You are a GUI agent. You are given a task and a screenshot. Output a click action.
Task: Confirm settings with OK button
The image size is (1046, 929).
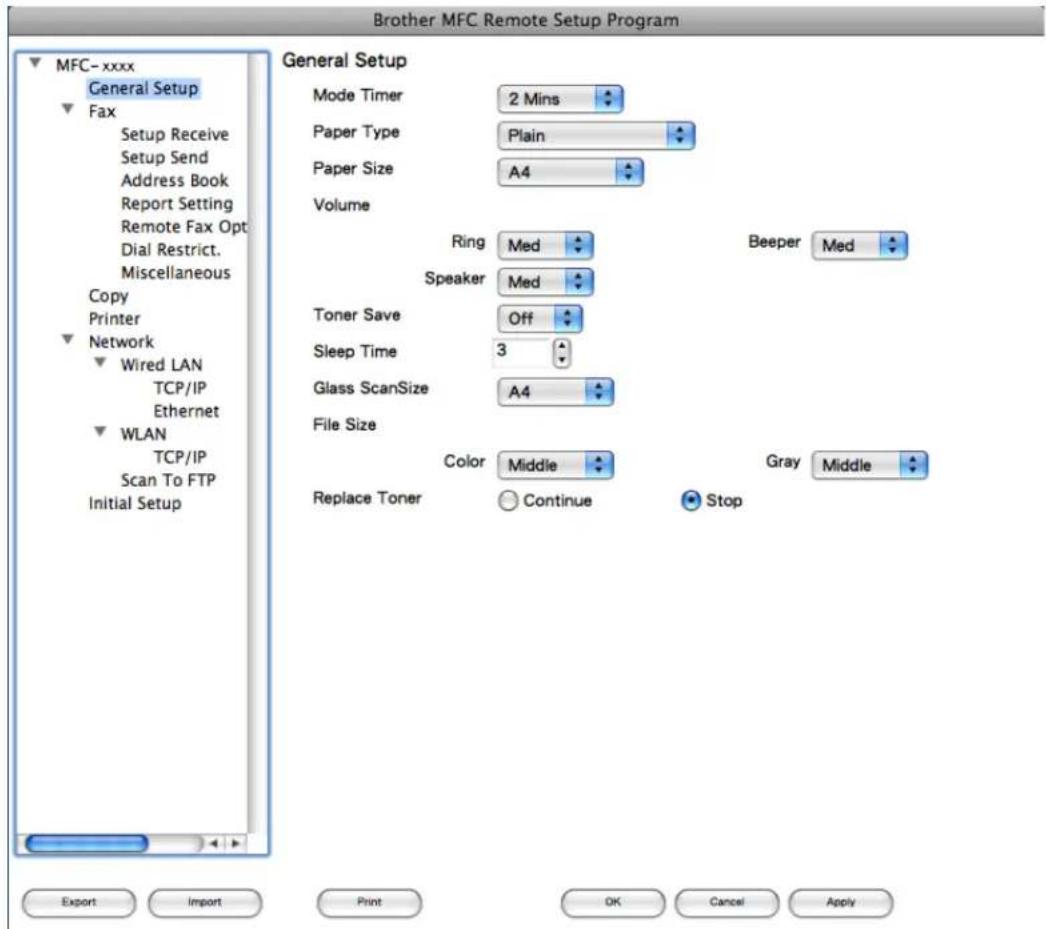pyautogui.click(x=613, y=903)
